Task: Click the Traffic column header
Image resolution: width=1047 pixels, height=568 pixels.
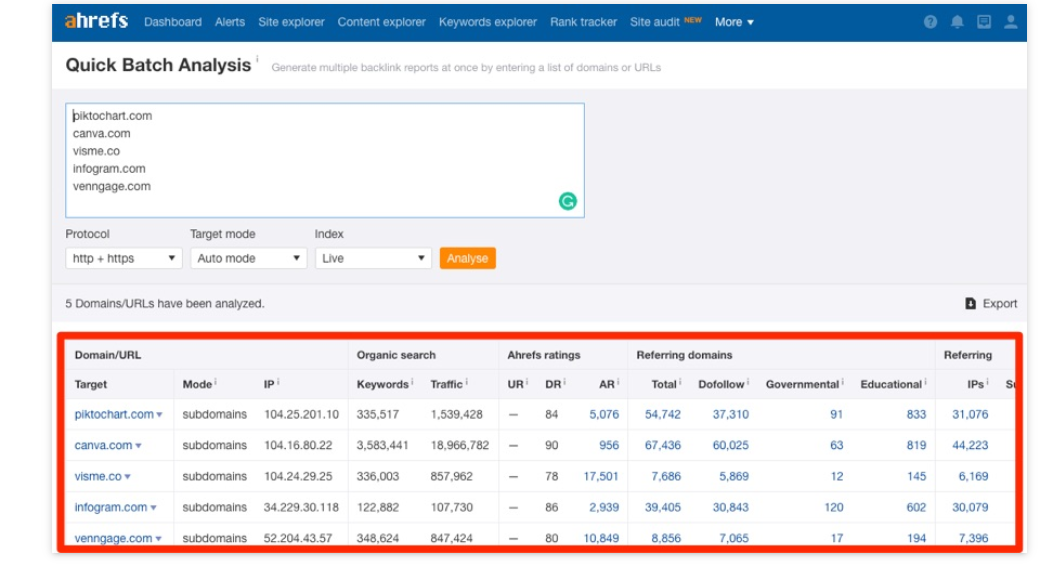Action: tap(447, 384)
